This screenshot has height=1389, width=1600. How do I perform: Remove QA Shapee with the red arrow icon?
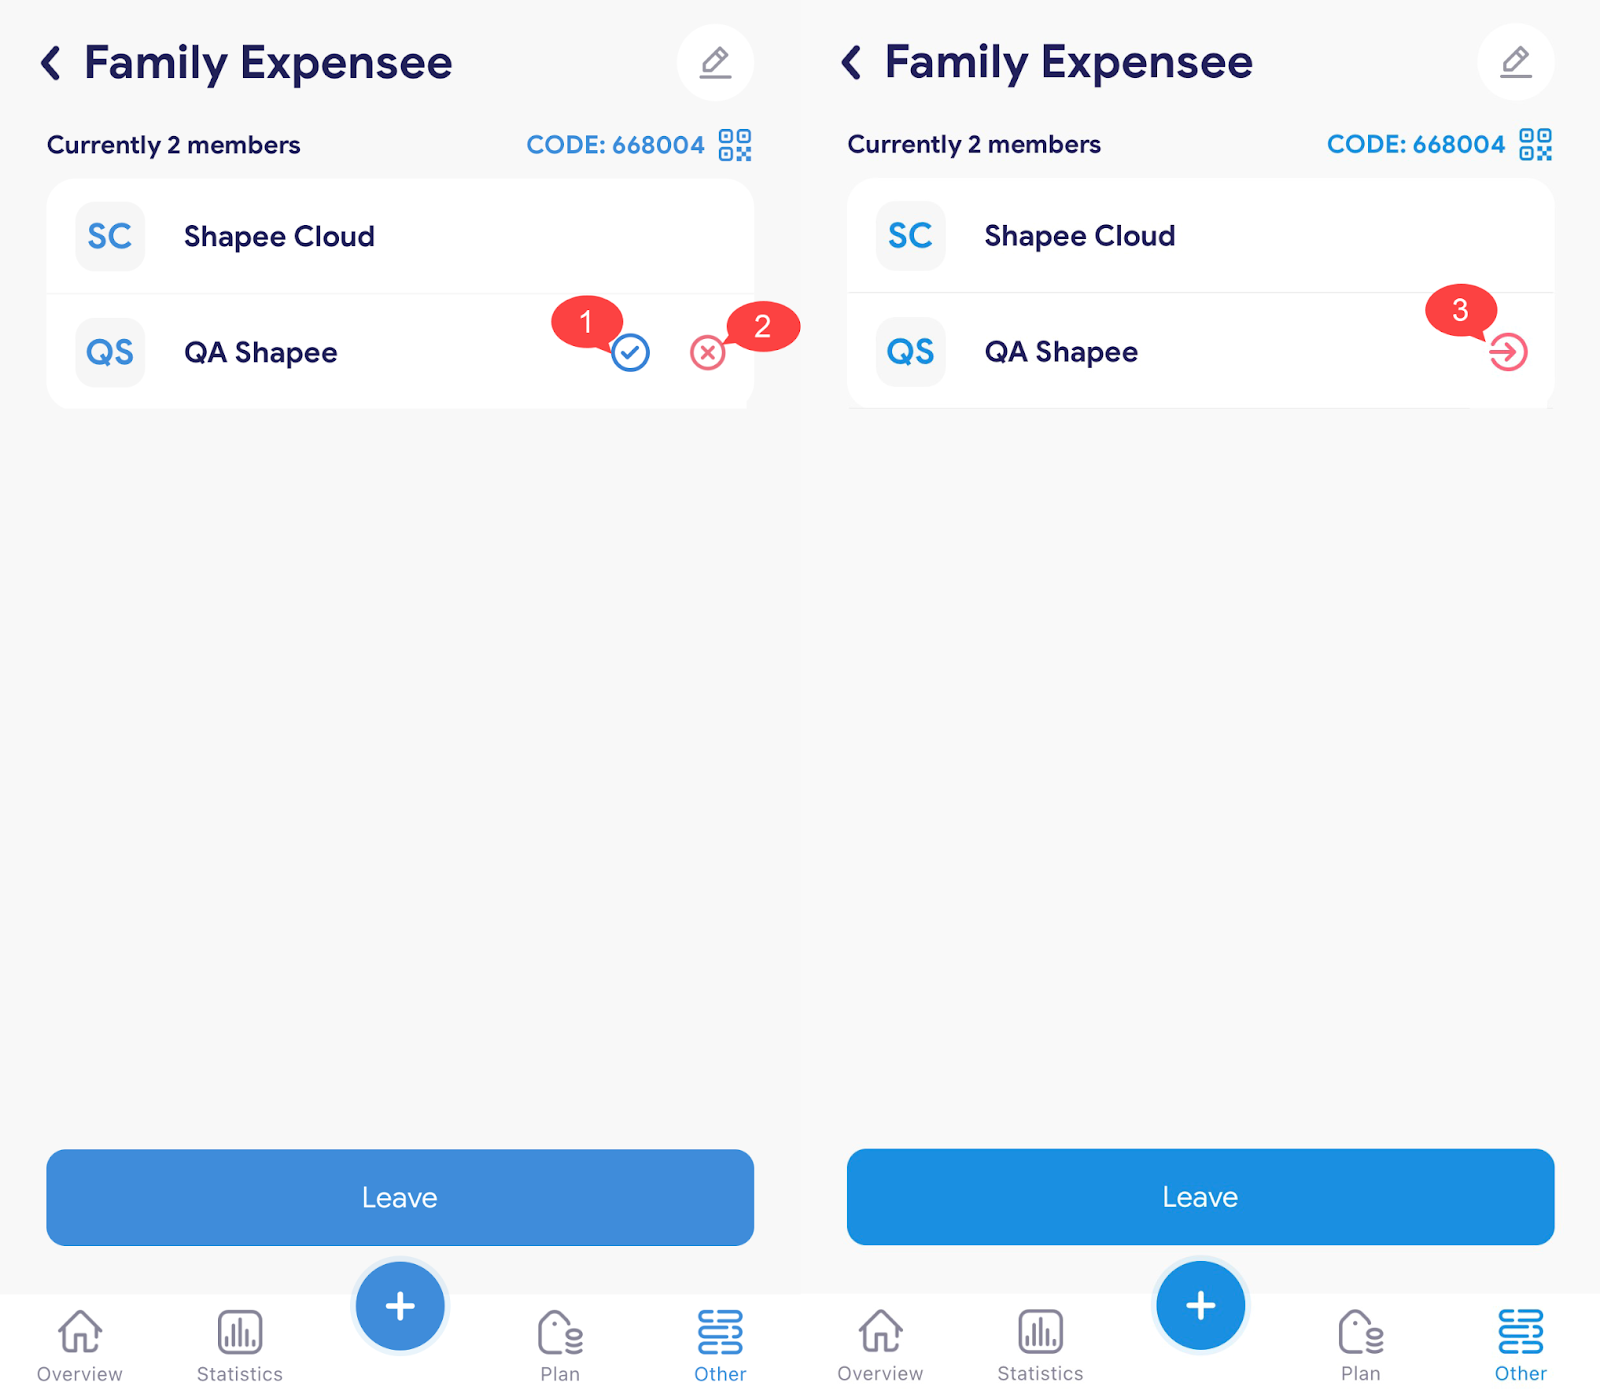(x=1508, y=352)
